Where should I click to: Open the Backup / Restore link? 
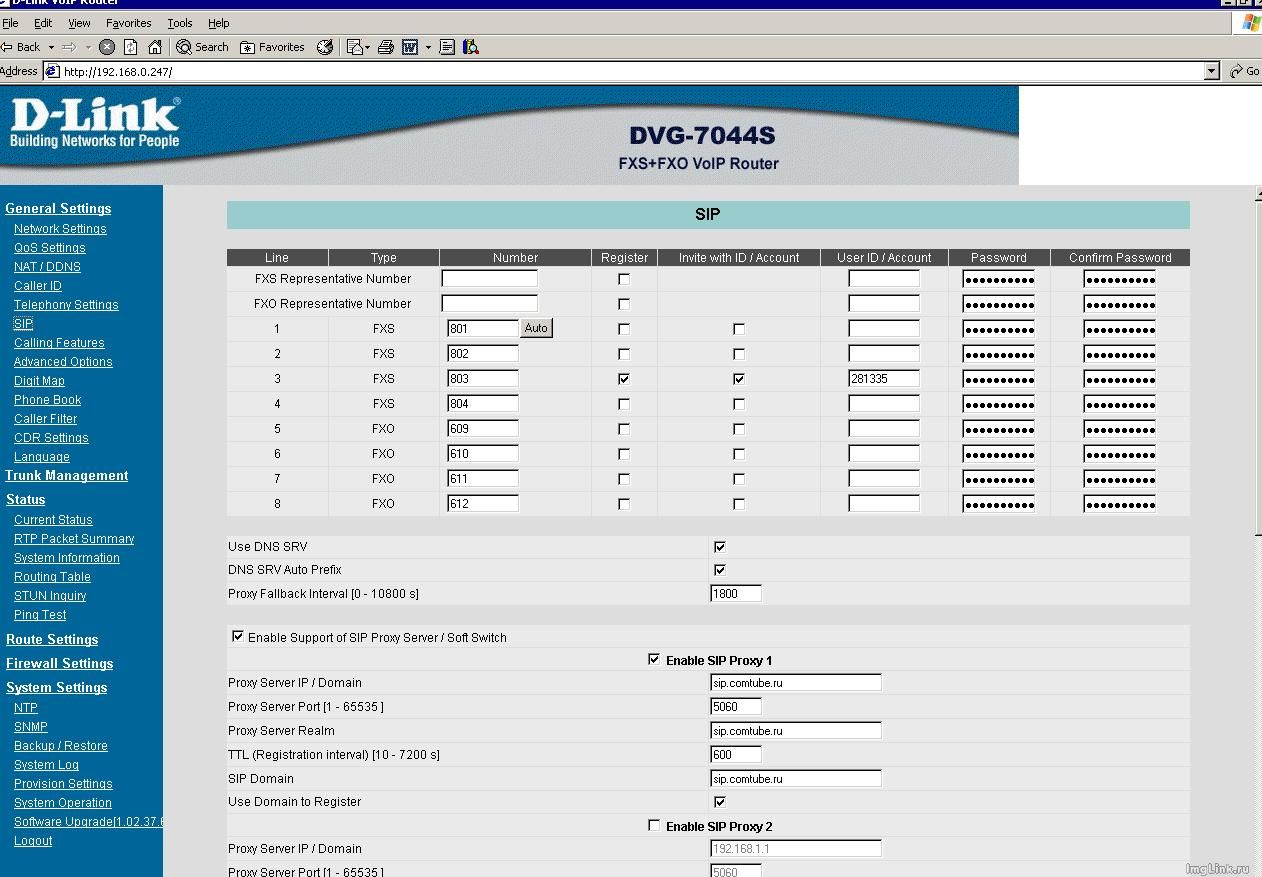coord(61,746)
